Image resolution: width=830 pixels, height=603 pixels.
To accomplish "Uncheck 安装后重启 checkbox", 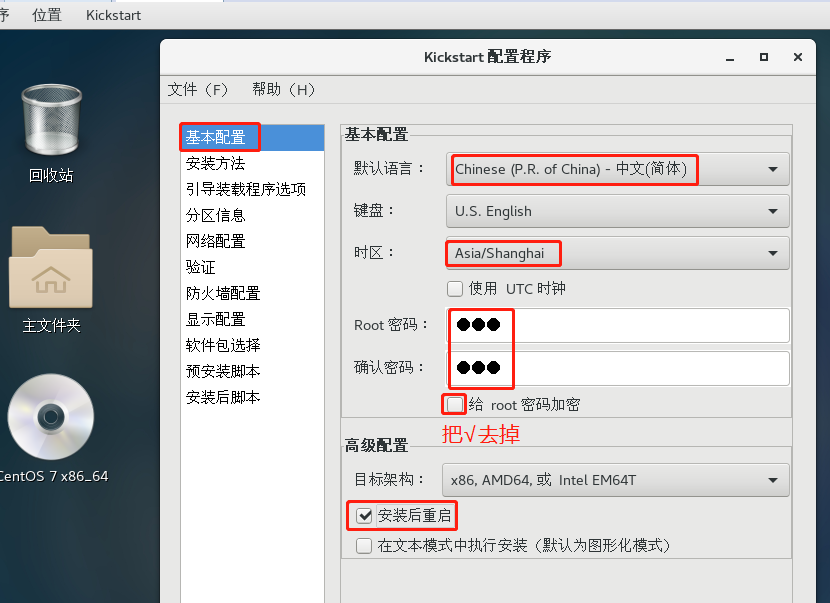I will 364,515.
